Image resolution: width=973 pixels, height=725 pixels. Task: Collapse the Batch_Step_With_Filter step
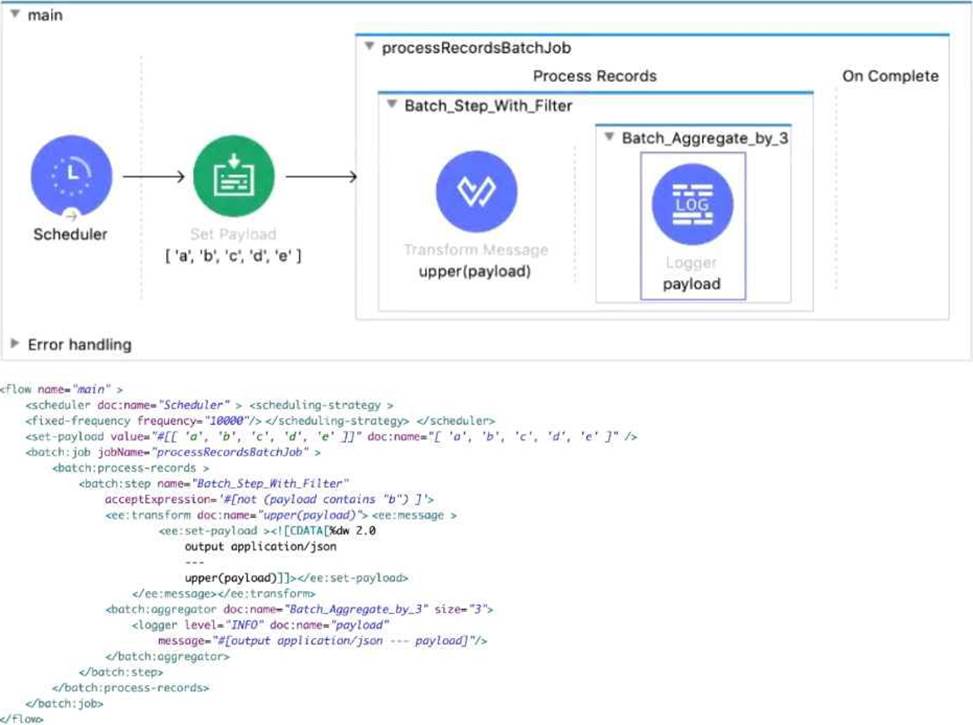[x=392, y=105]
